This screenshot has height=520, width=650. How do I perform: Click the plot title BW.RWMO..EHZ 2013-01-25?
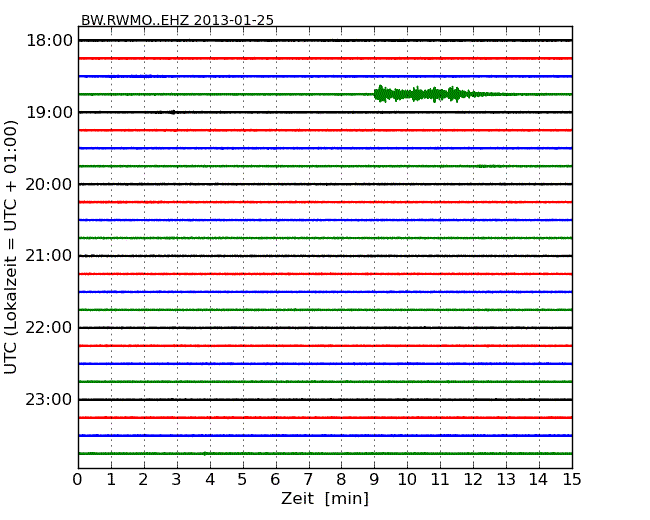tap(177, 20)
